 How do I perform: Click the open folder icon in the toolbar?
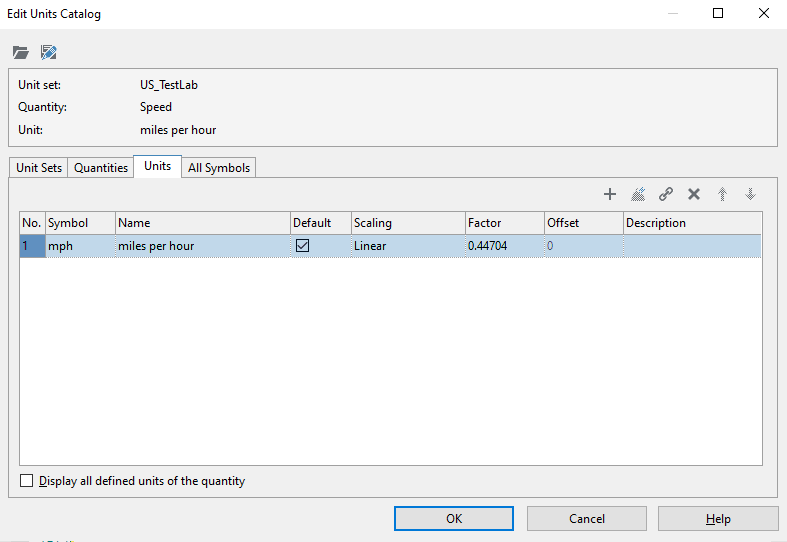pos(21,52)
